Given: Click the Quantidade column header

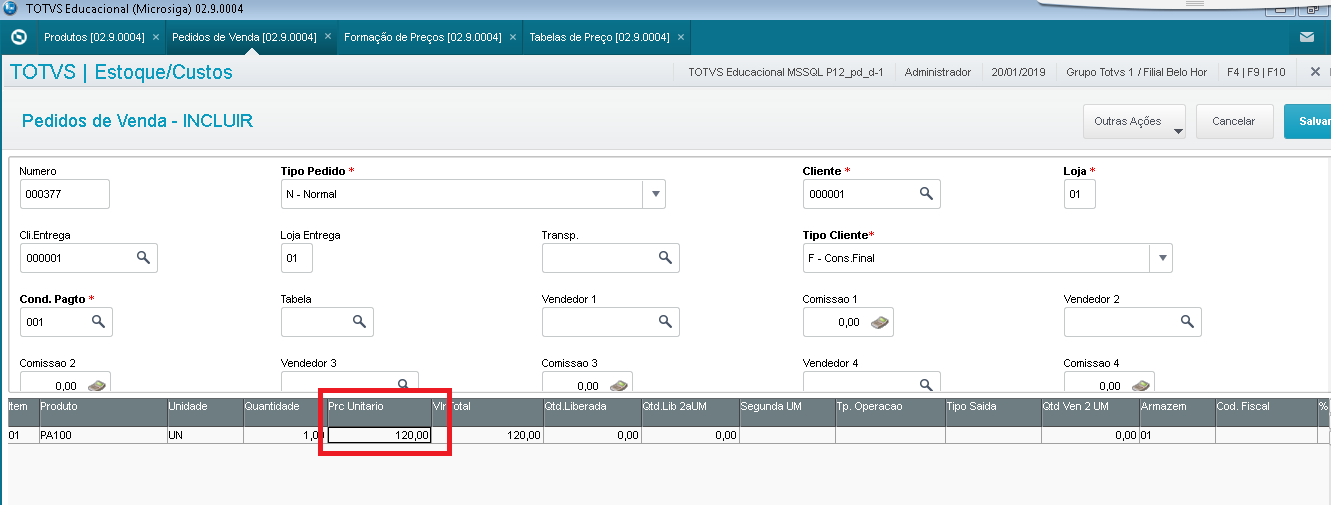Looking at the screenshot, I should [x=284, y=412].
